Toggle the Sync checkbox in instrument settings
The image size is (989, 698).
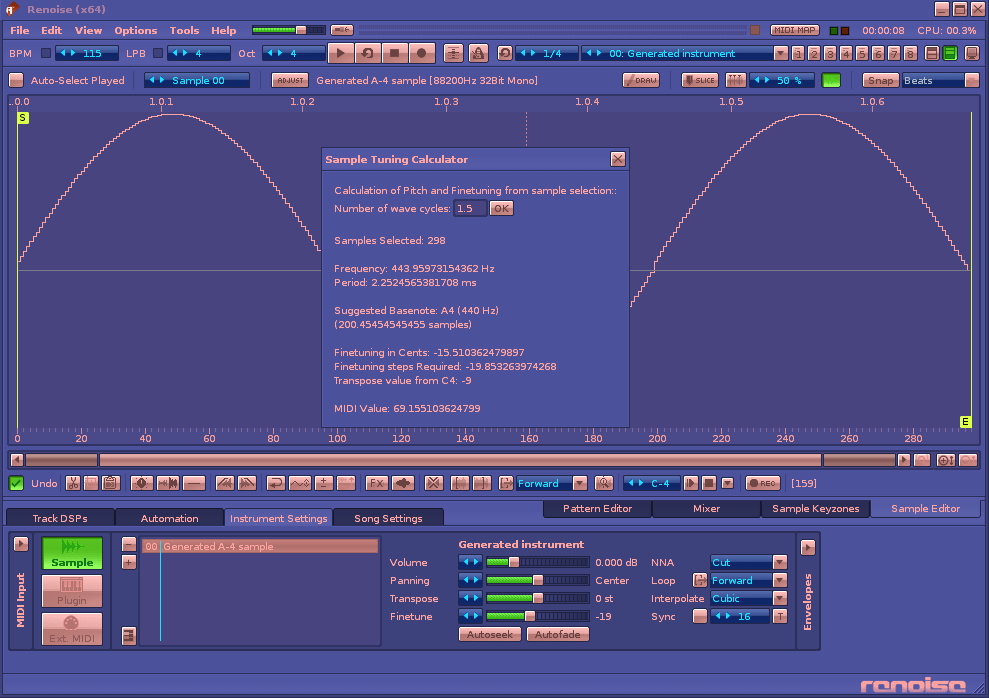[699, 617]
